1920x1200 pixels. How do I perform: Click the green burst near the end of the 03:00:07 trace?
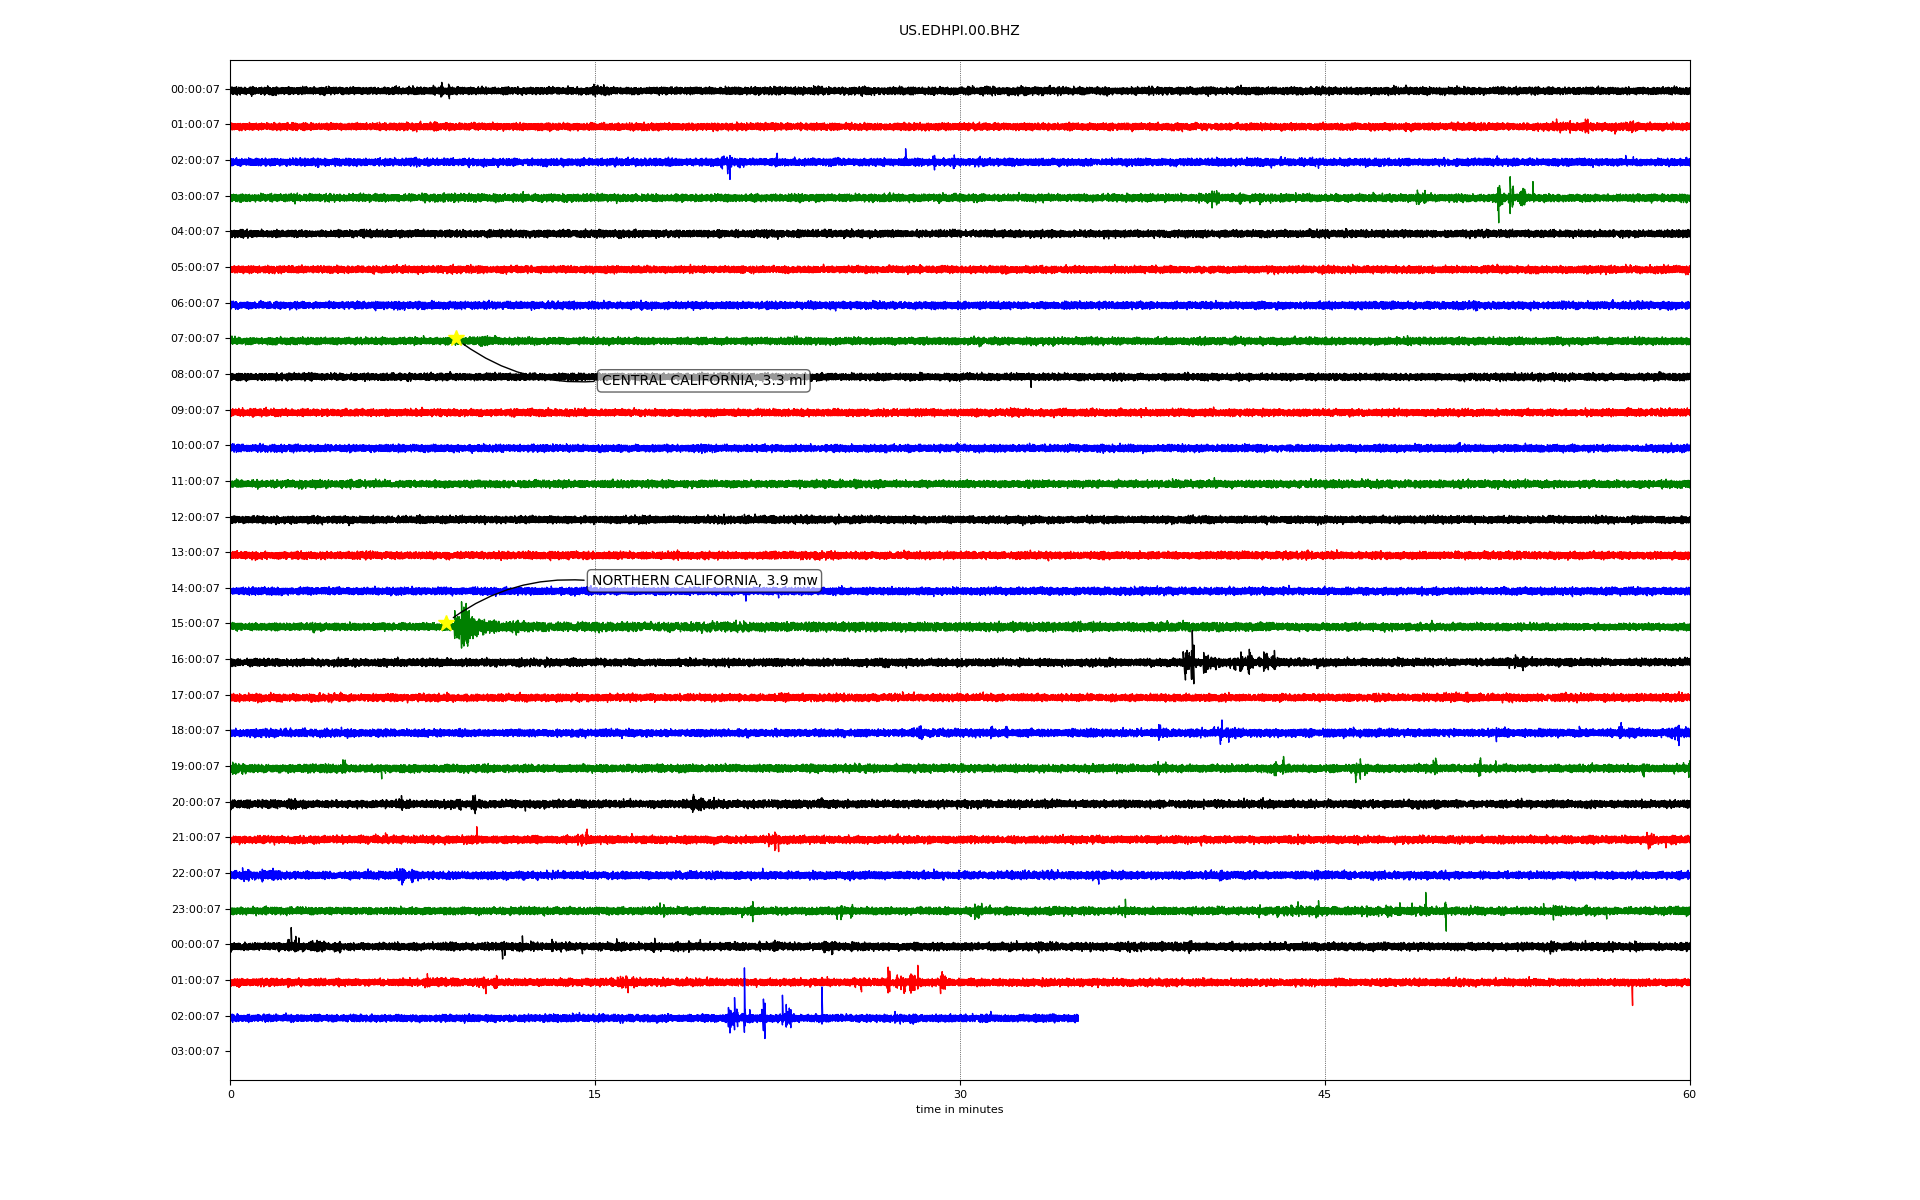(x=1510, y=197)
